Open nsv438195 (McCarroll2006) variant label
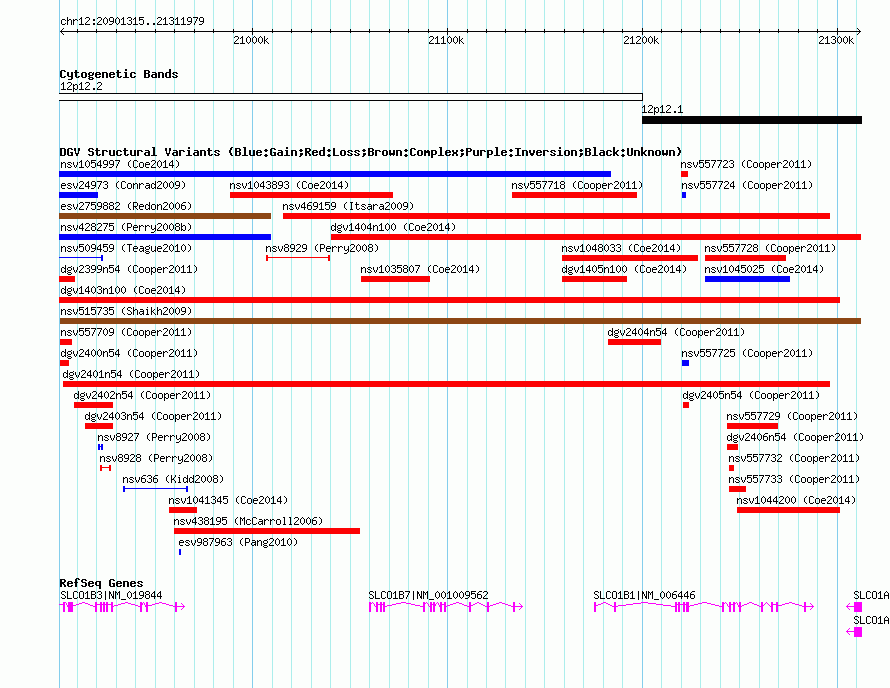890x688 pixels. click(x=248, y=521)
